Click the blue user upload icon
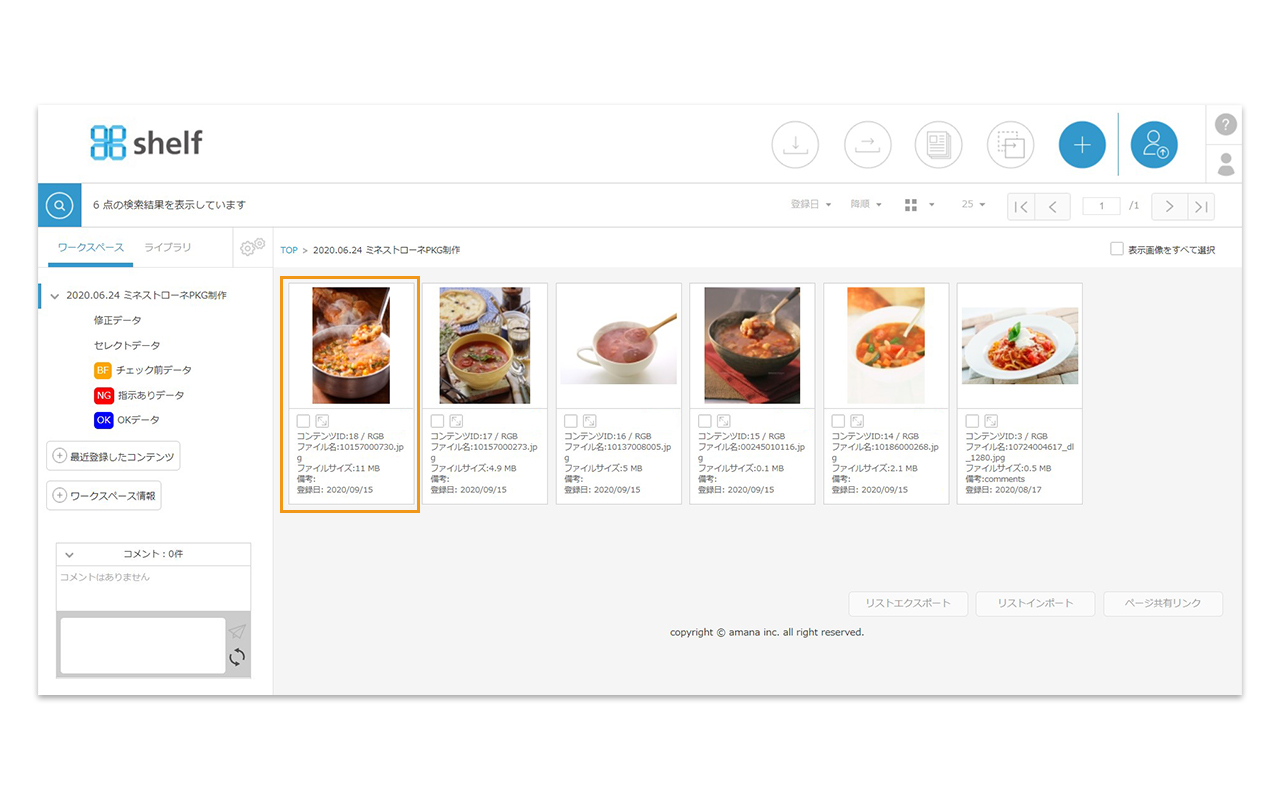 1154,145
